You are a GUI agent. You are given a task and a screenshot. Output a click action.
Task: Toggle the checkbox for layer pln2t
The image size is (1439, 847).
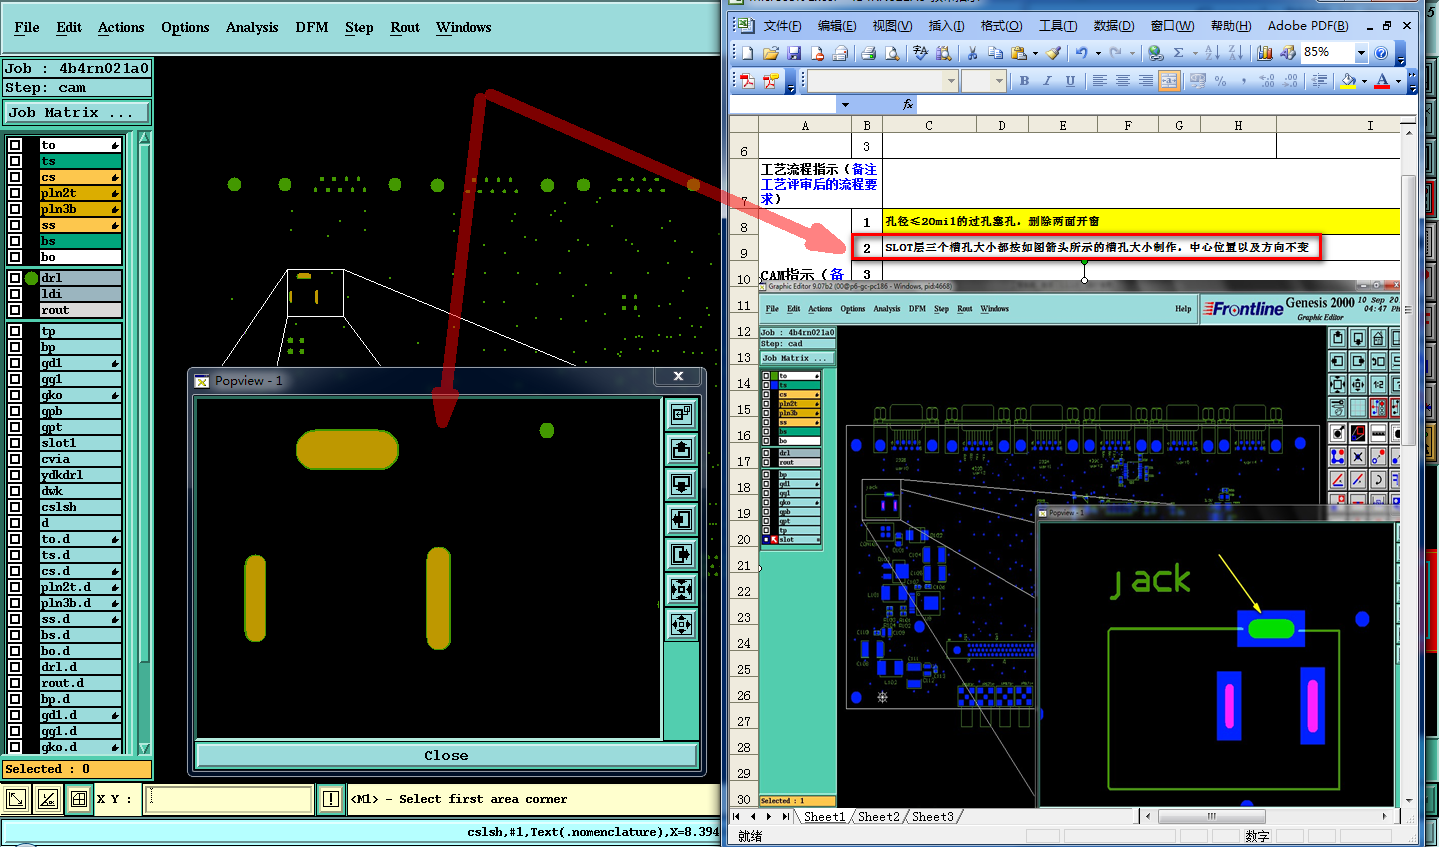pos(15,193)
